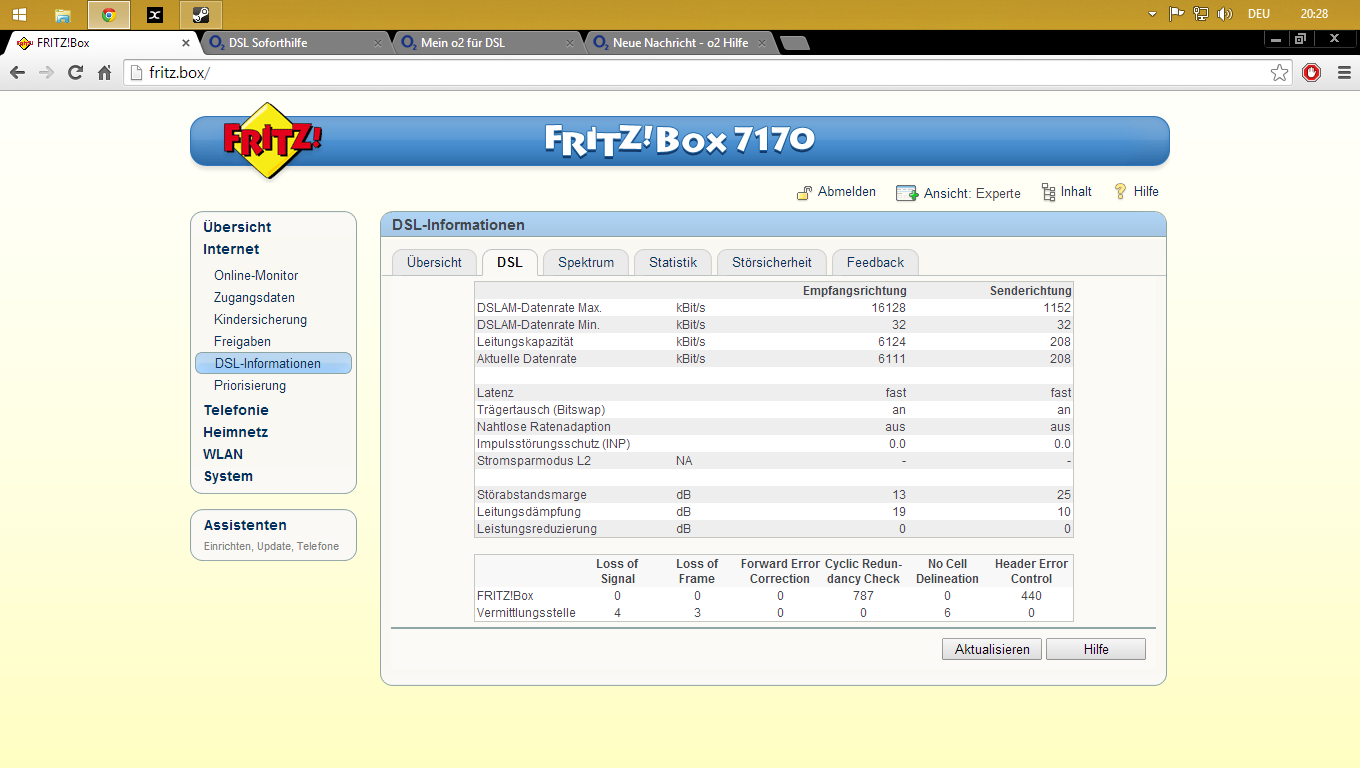Click the Header Error Control value 440
This screenshot has height=768, width=1360.
coord(1031,596)
